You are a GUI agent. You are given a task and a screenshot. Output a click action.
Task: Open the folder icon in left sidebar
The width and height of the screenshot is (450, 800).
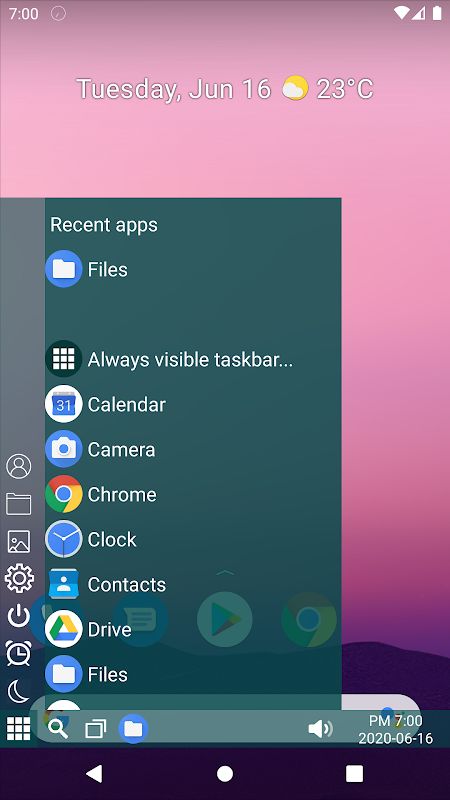tap(19, 504)
